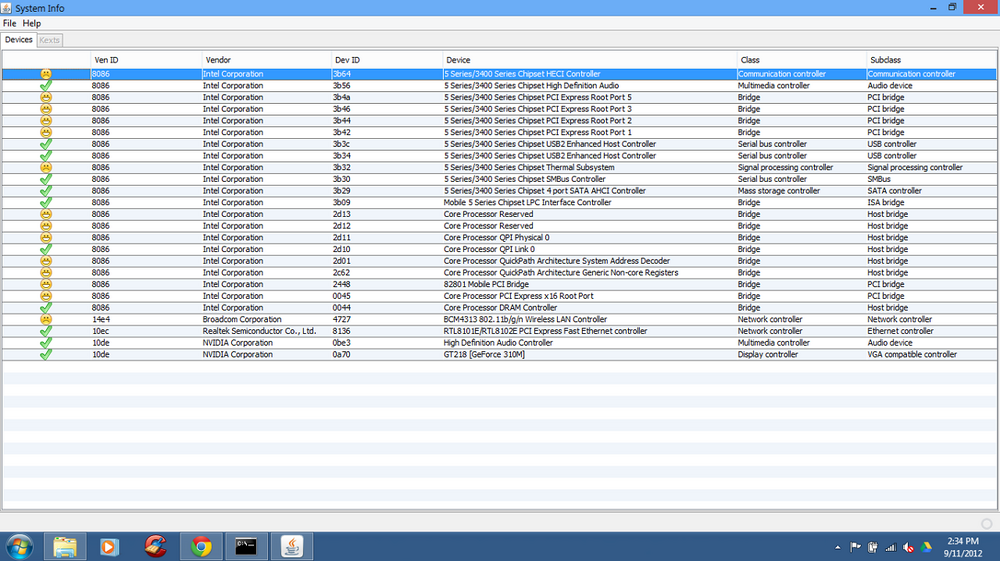Open the File menu
1000x561 pixels.
pyautogui.click(x=9, y=23)
